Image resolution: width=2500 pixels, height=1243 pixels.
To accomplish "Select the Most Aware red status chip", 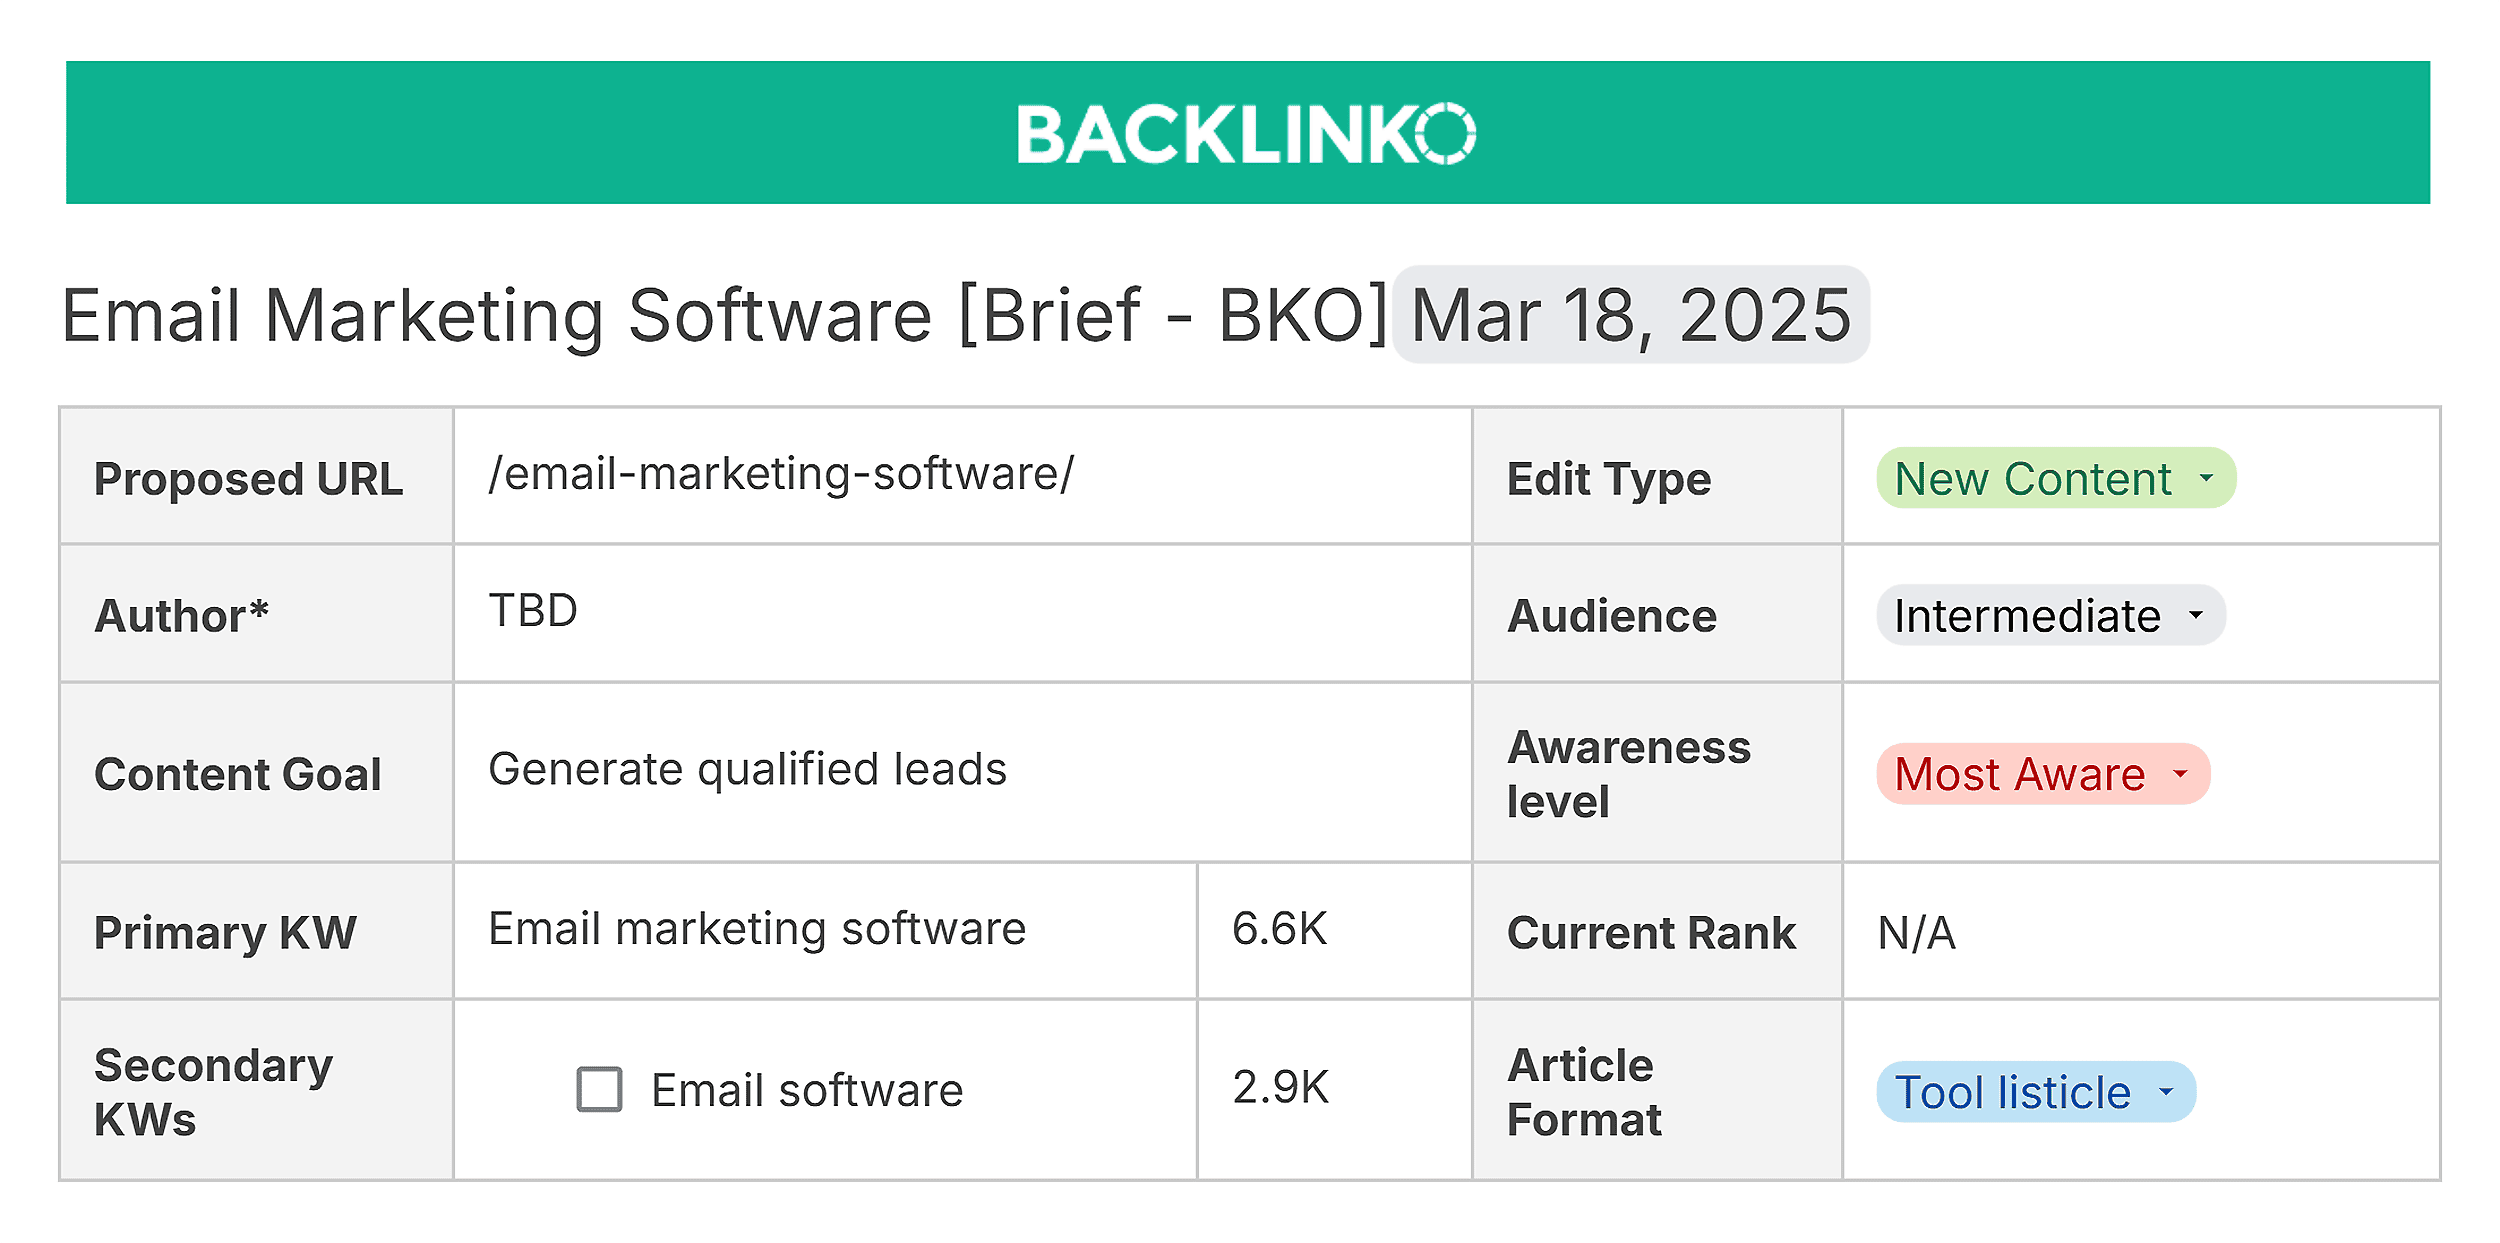I will point(2041,773).
